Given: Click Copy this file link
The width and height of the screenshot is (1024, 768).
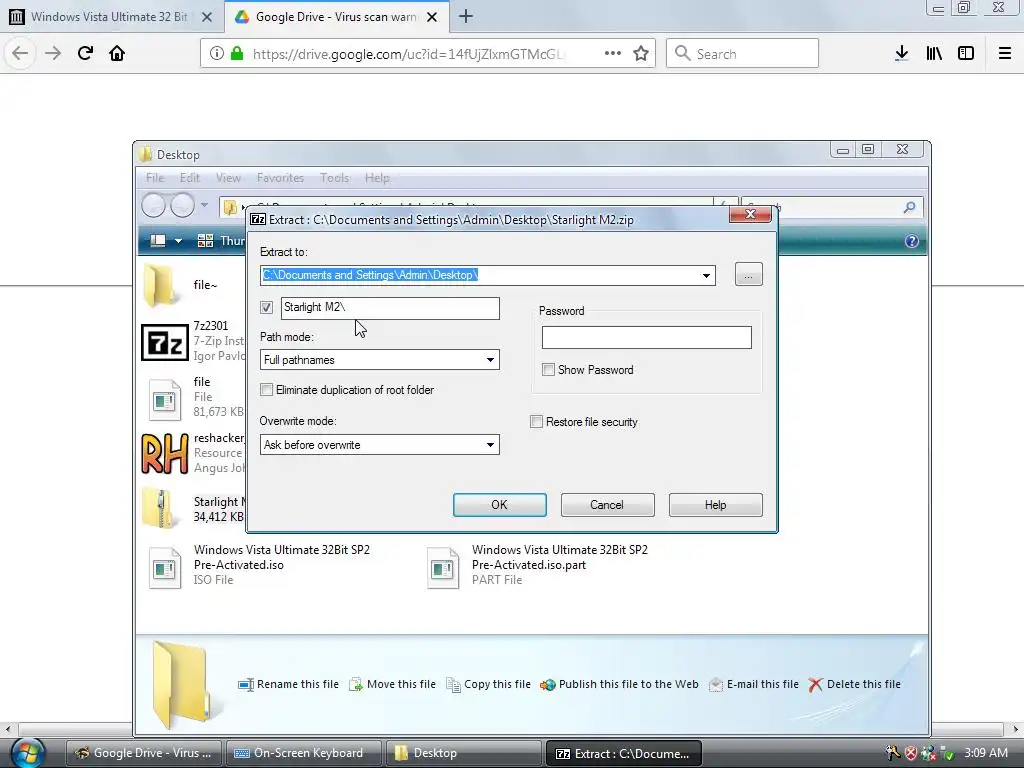Looking at the screenshot, I should coord(488,684).
